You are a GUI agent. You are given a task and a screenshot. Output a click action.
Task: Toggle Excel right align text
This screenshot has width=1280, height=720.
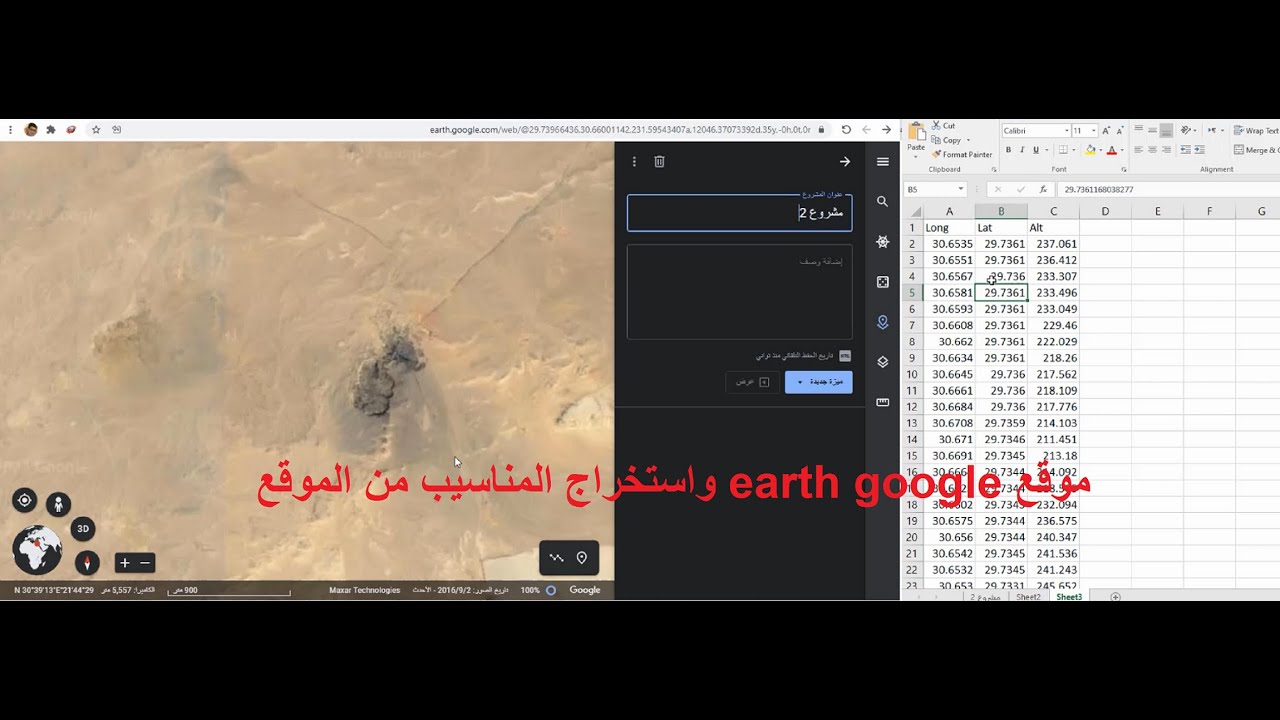(x=1167, y=150)
